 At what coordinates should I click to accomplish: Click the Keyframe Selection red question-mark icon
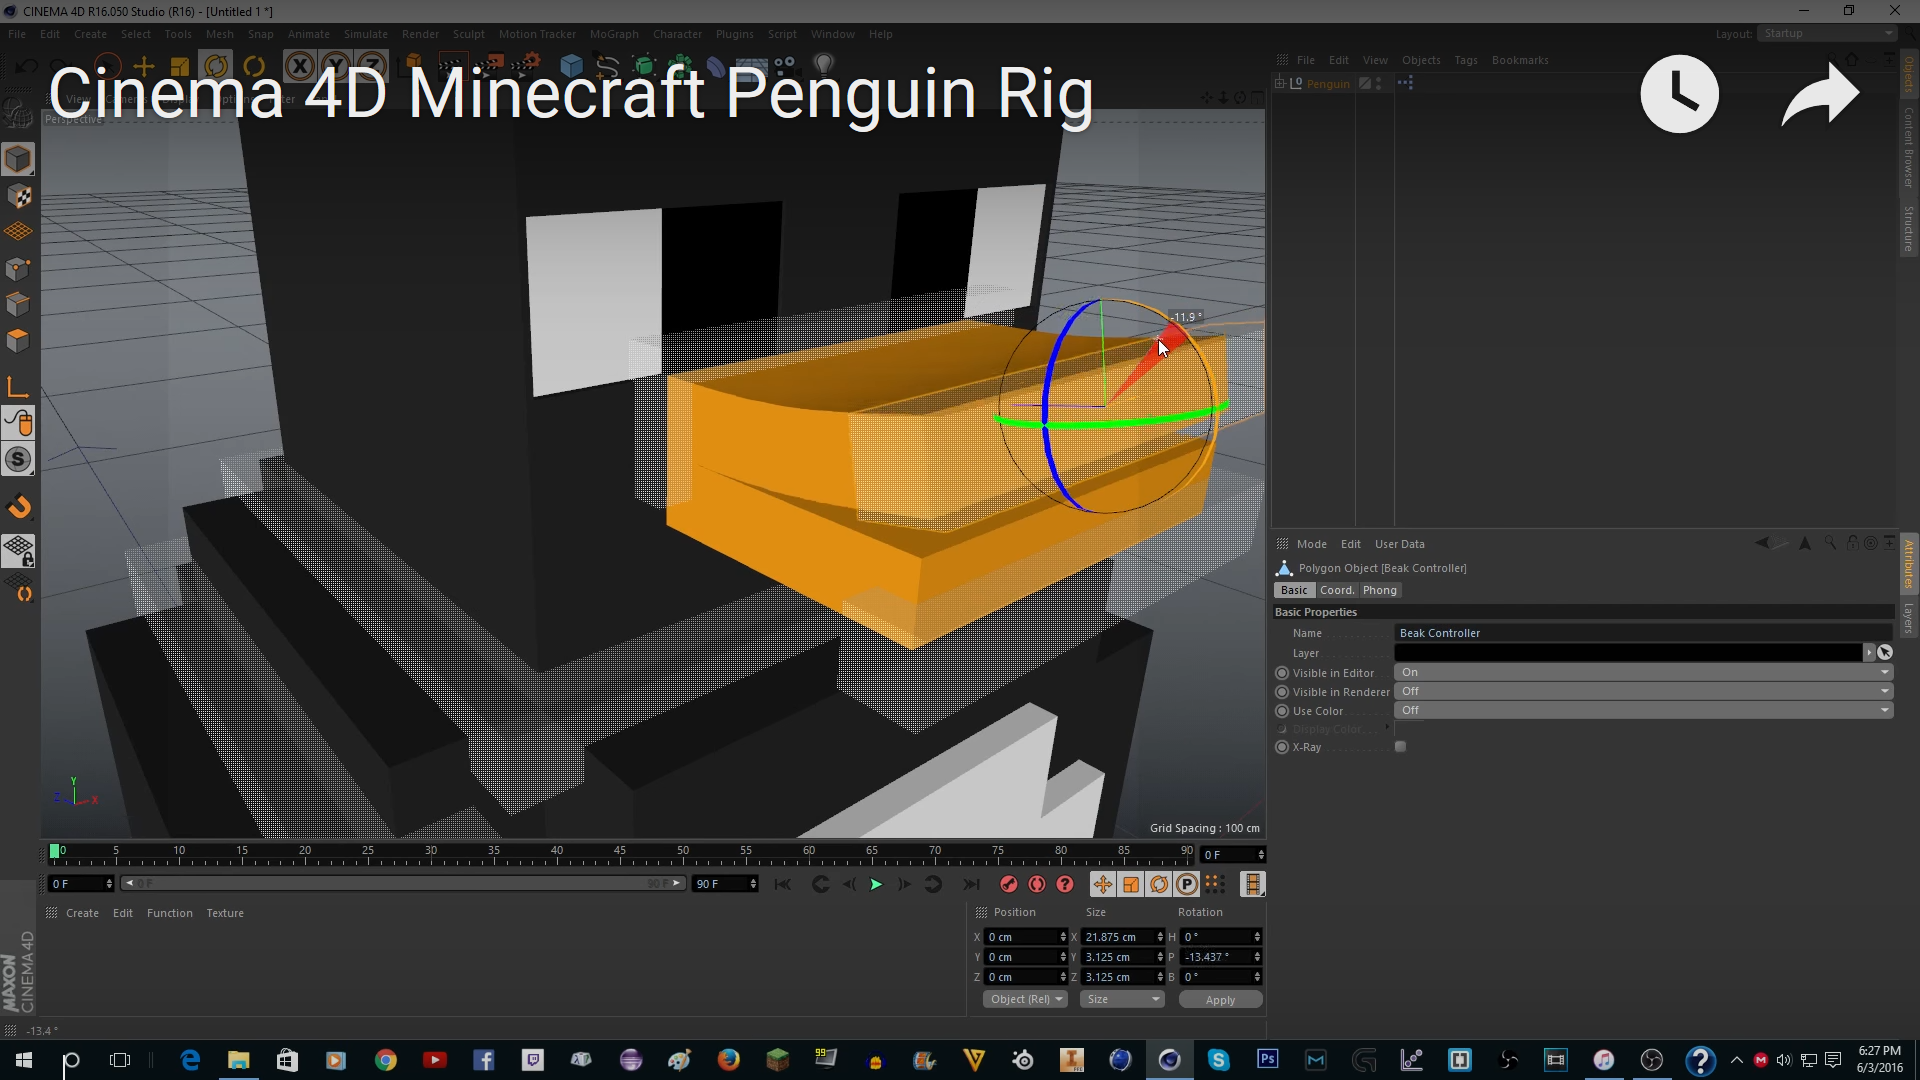pyautogui.click(x=1065, y=884)
